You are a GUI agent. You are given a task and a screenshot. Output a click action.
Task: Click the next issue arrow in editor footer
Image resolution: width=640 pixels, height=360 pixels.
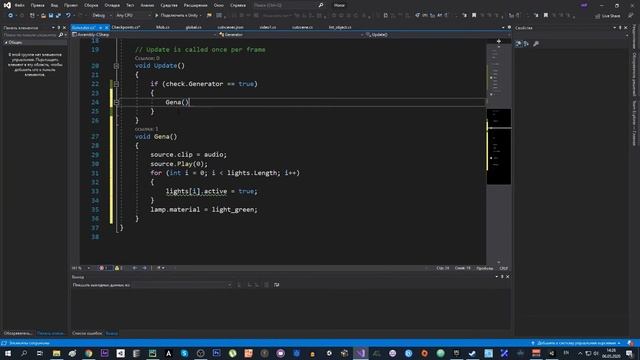click(144, 268)
